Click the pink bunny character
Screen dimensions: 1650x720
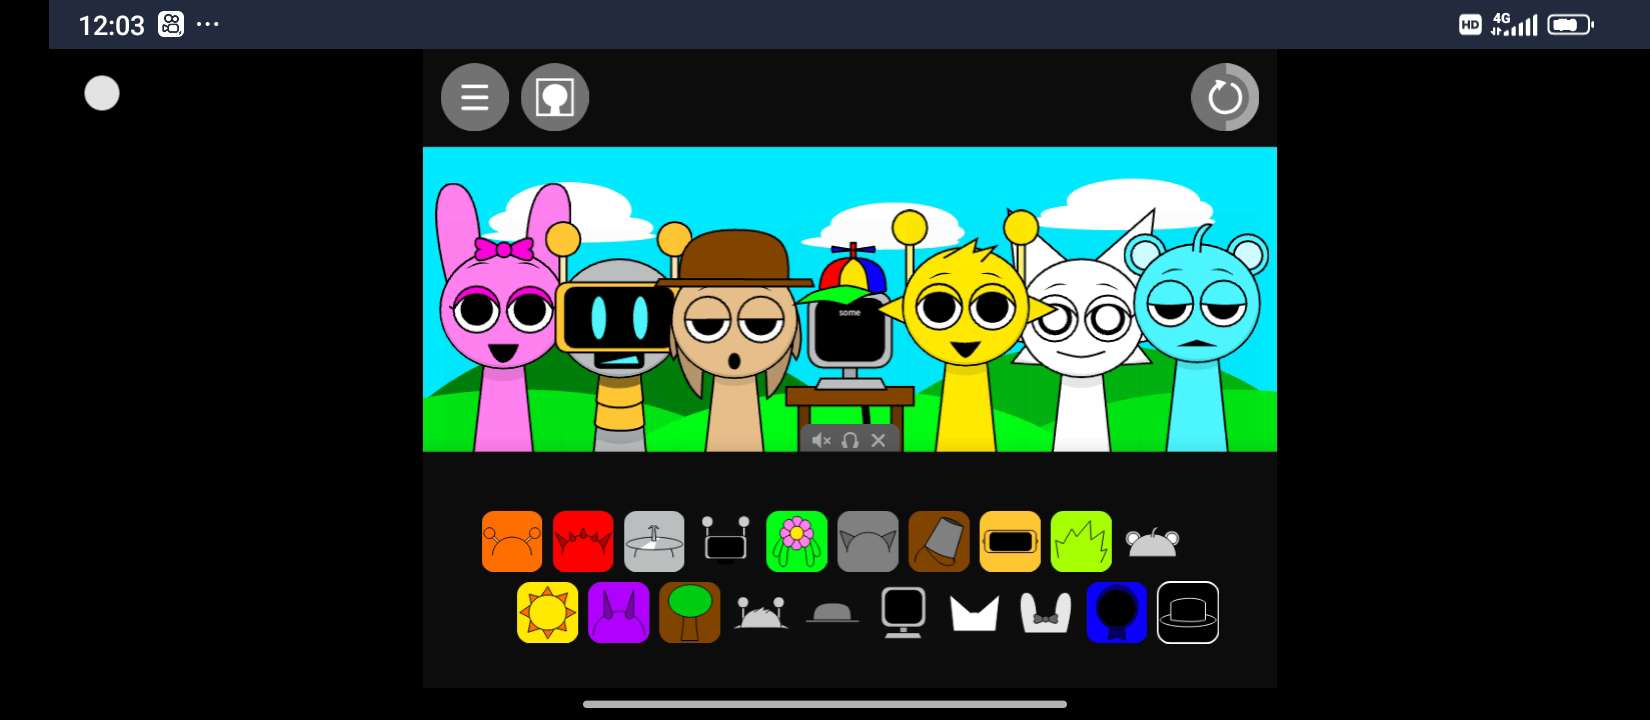pyautogui.click(x=499, y=320)
